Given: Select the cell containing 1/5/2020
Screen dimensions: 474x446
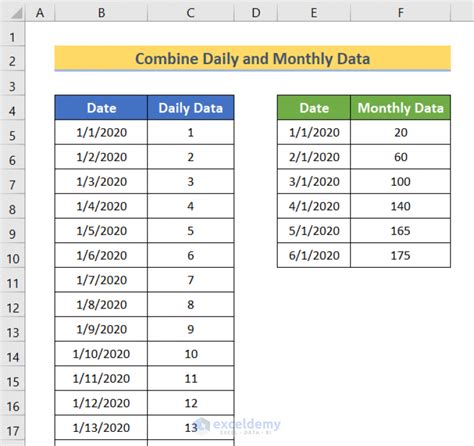Looking at the screenshot, I should pyautogui.click(x=101, y=231).
